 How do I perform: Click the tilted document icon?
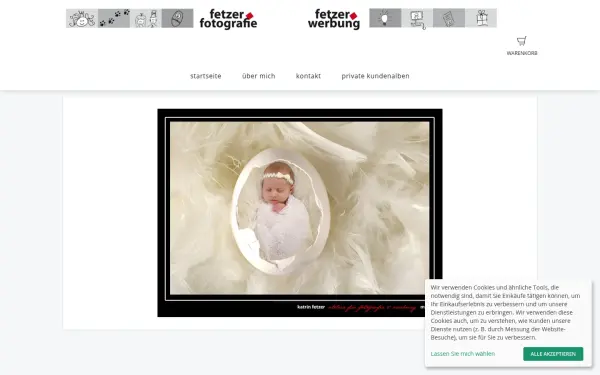click(x=449, y=18)
